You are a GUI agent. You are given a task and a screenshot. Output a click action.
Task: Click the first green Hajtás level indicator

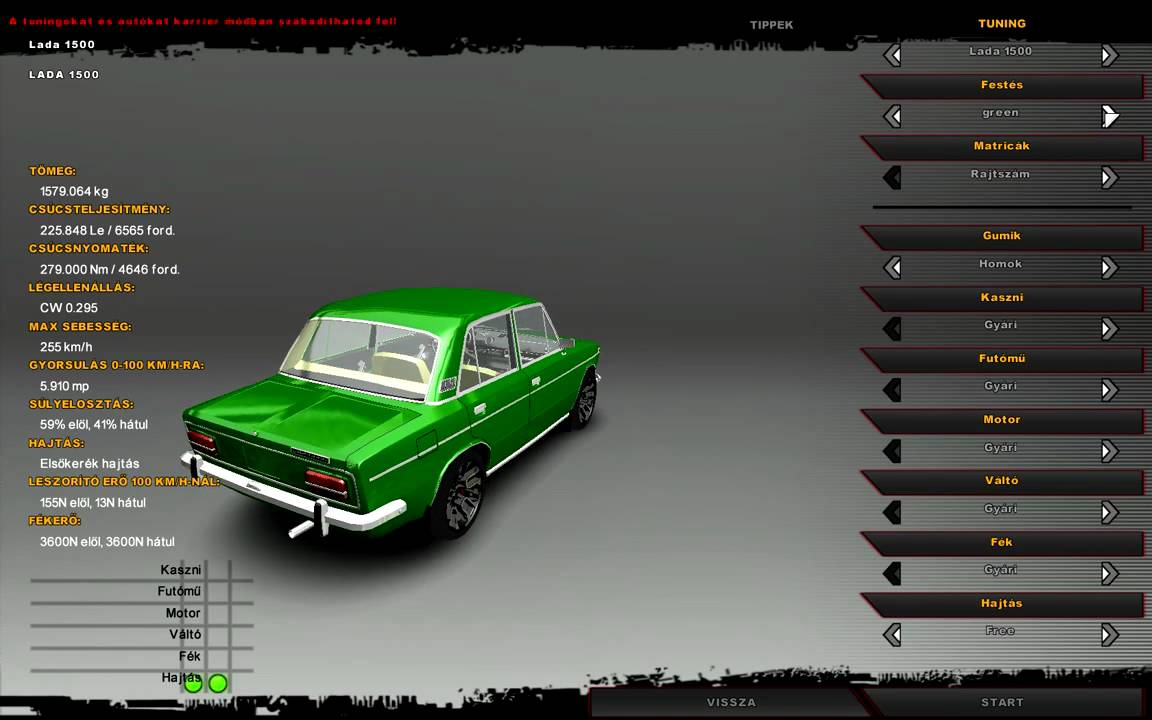point(193,684)
